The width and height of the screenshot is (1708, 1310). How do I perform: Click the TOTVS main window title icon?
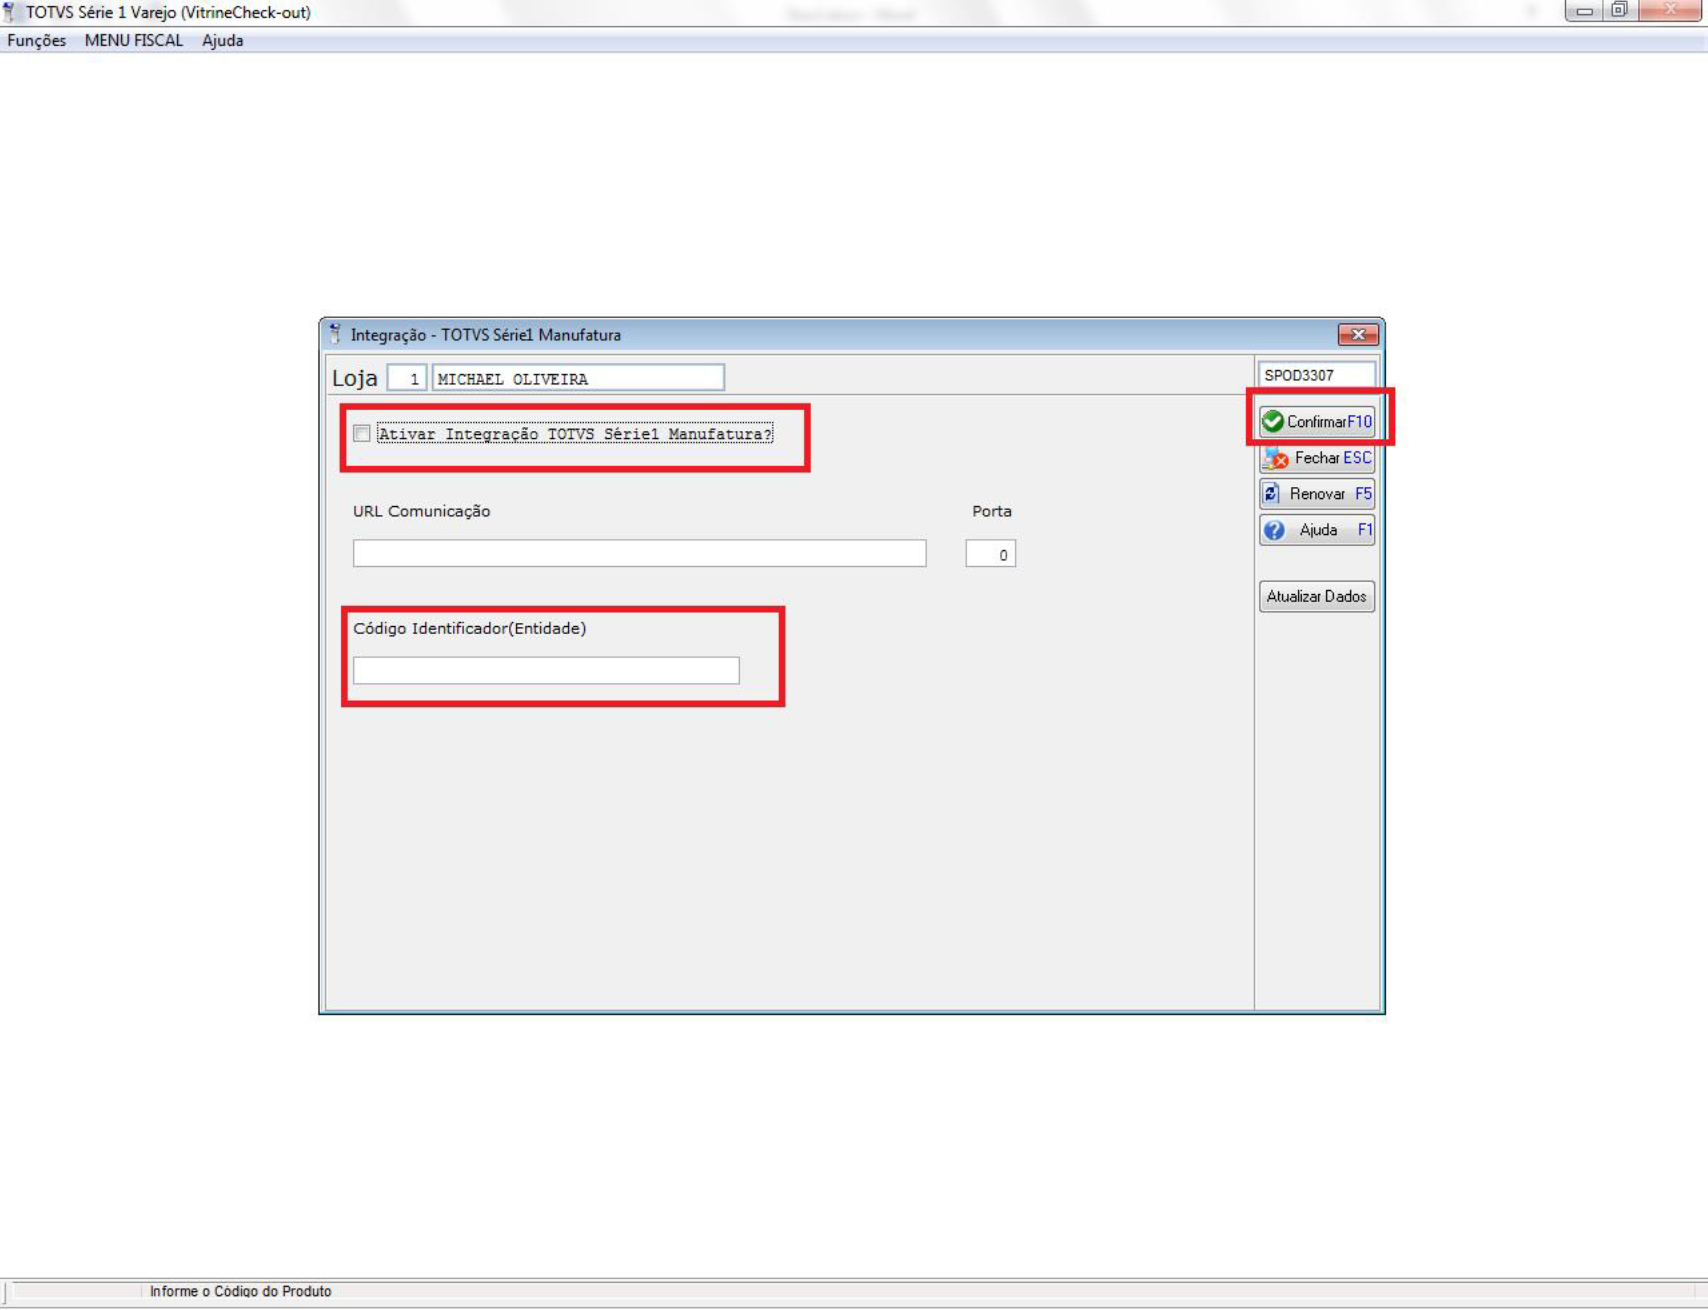tap(11, 12)
